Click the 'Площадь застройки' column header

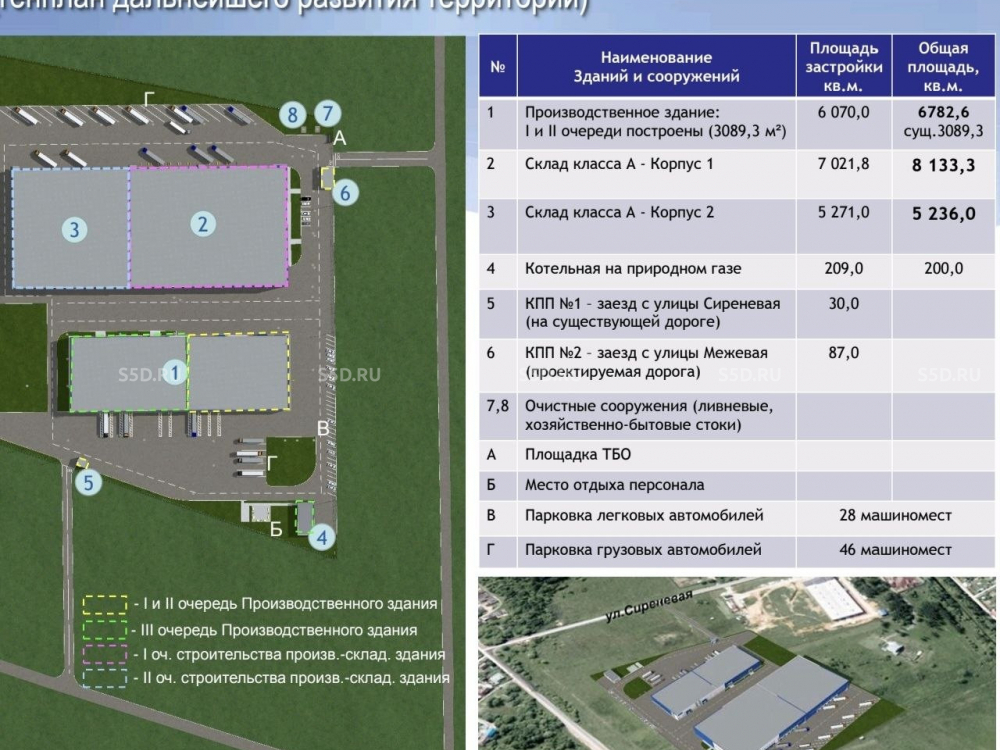click(x=845, y=67)
